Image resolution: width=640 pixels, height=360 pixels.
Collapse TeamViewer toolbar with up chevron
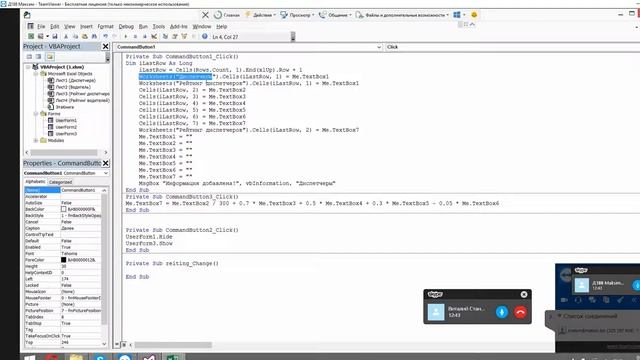[472, 24]
